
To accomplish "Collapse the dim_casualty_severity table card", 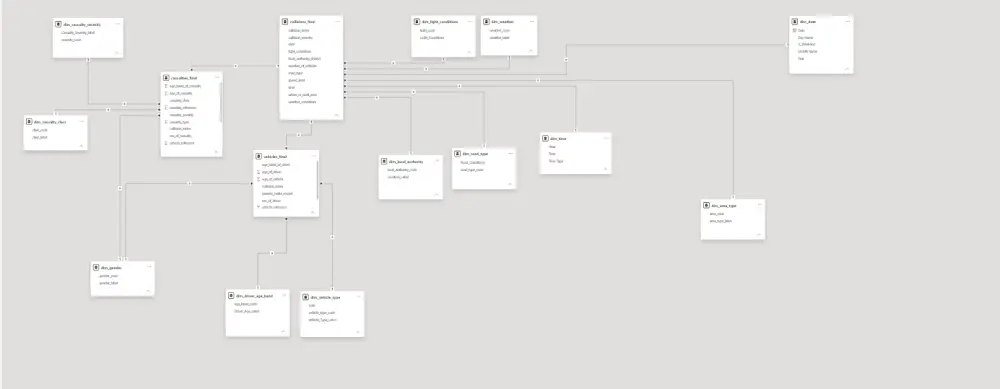I will click(117, 53).
